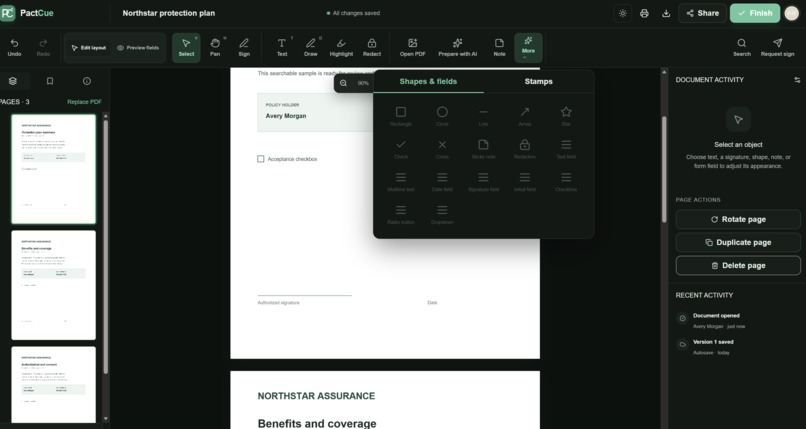
Task: Open the third page thumbnail
Action: click(53, 384)
